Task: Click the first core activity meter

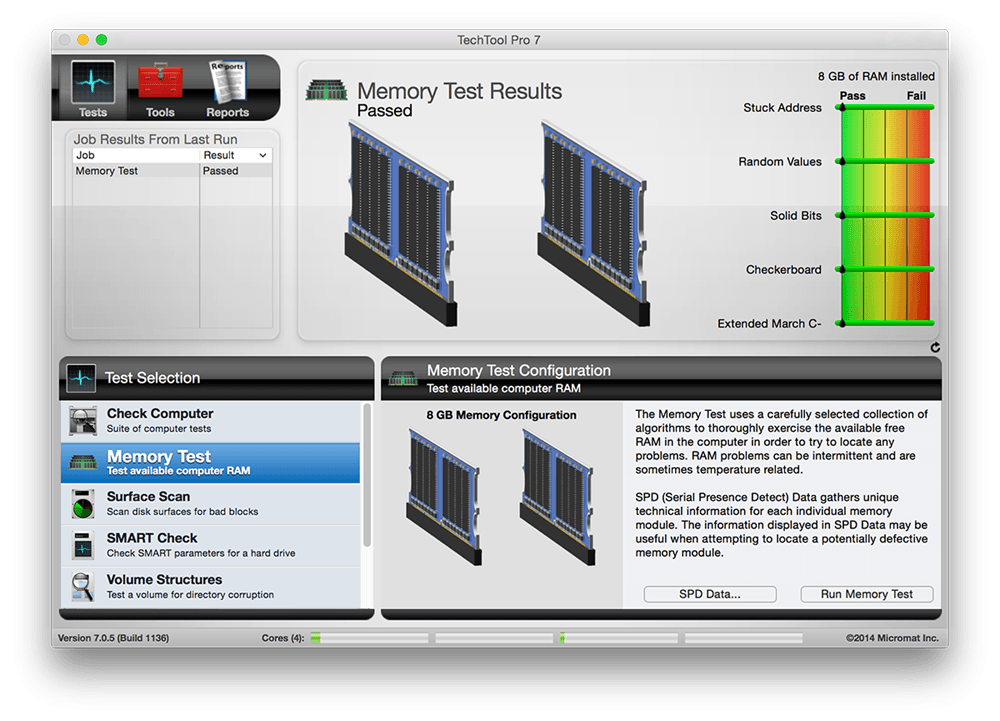Action: tap(369, 637)
